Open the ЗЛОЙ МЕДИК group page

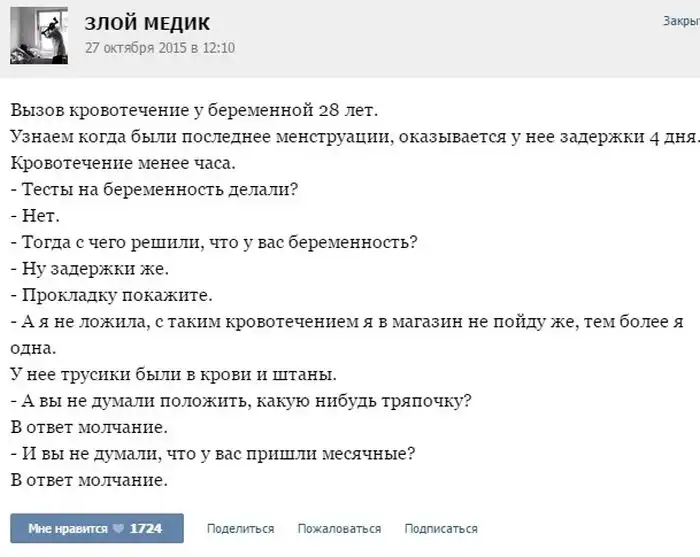(x=148, y=23)
